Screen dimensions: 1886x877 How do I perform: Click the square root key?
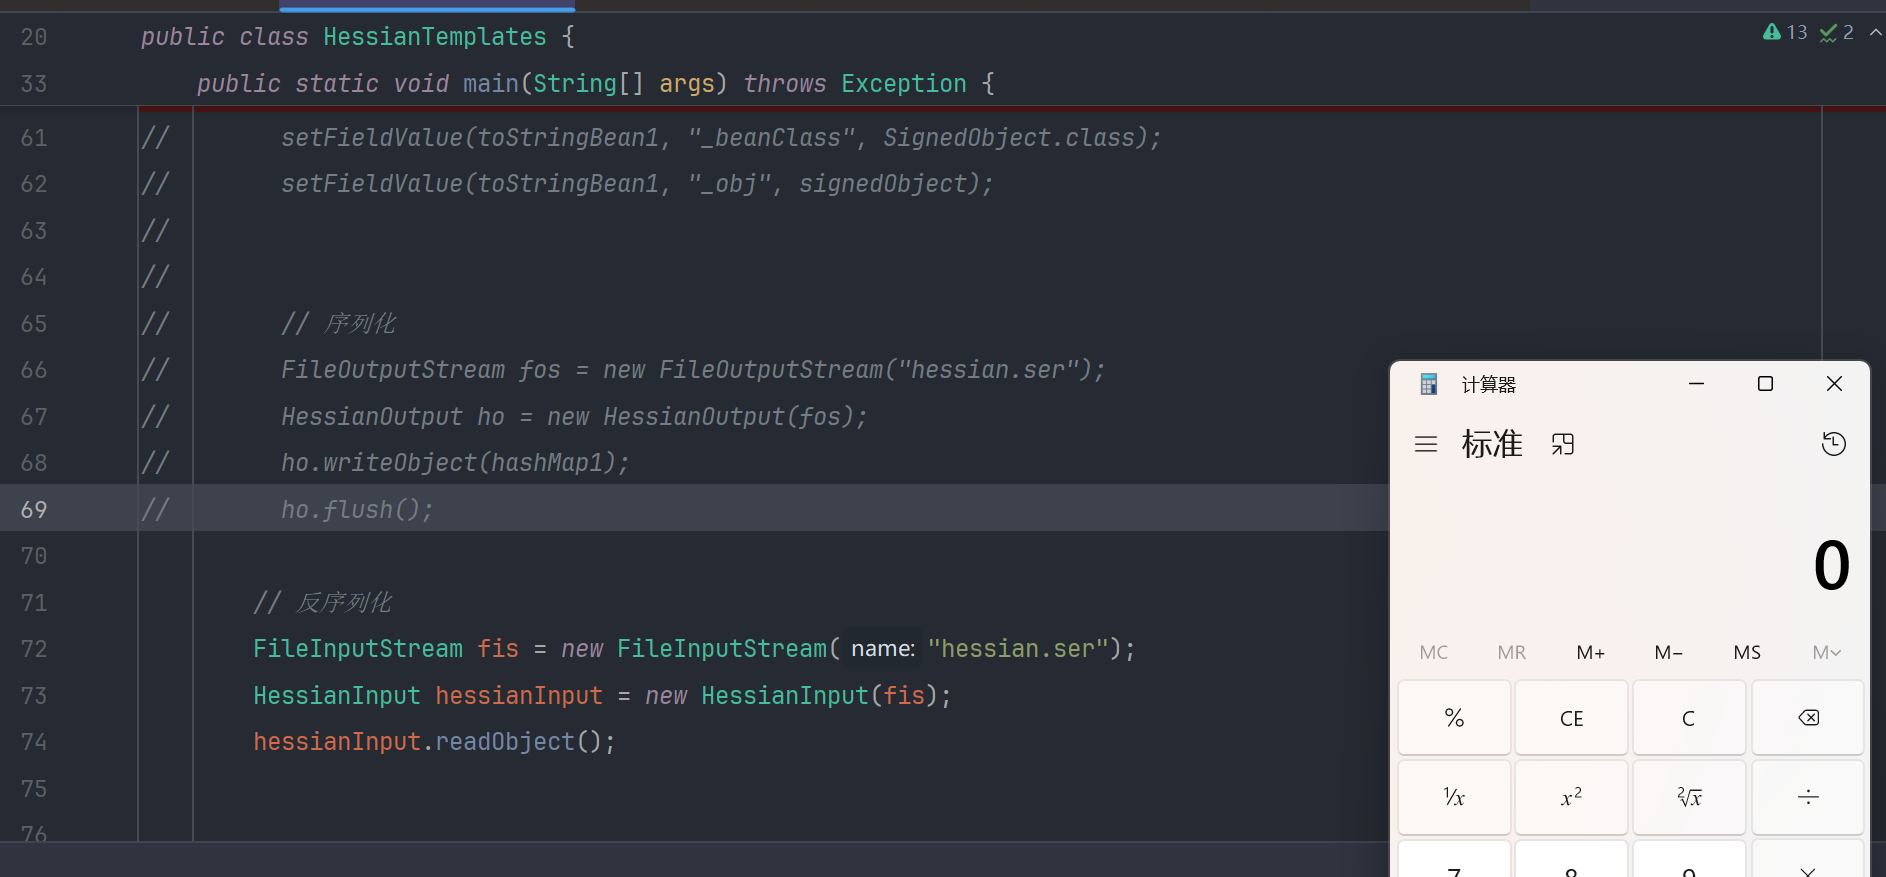pos(1689,797)
